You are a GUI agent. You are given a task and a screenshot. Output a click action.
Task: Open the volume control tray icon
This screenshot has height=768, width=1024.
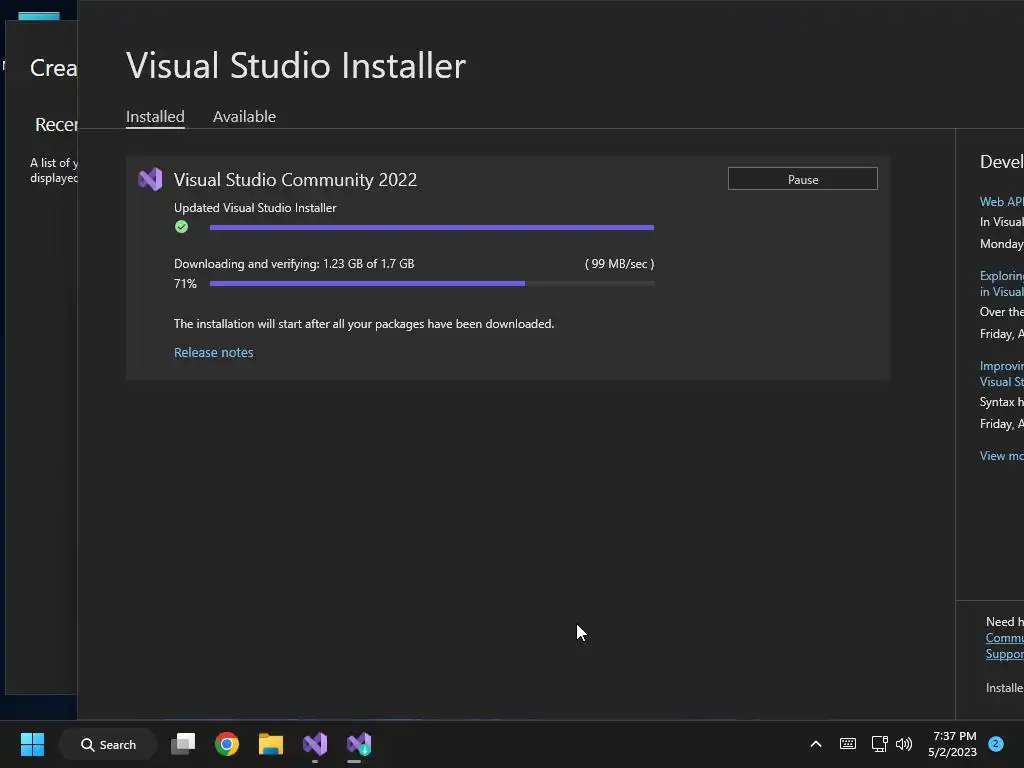pos(904,744)
